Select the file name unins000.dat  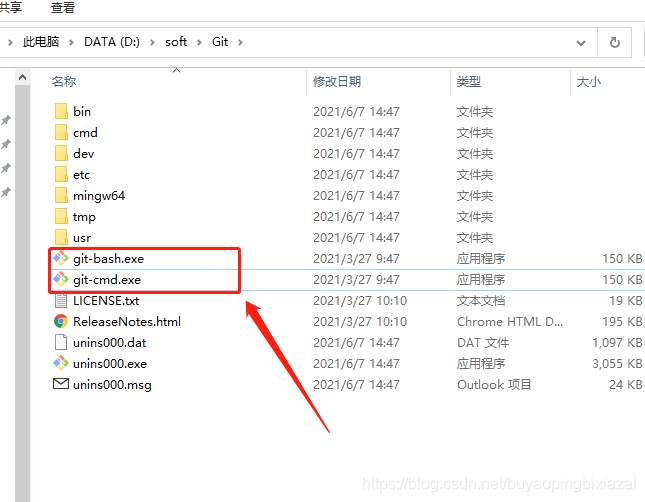point(110,342)
